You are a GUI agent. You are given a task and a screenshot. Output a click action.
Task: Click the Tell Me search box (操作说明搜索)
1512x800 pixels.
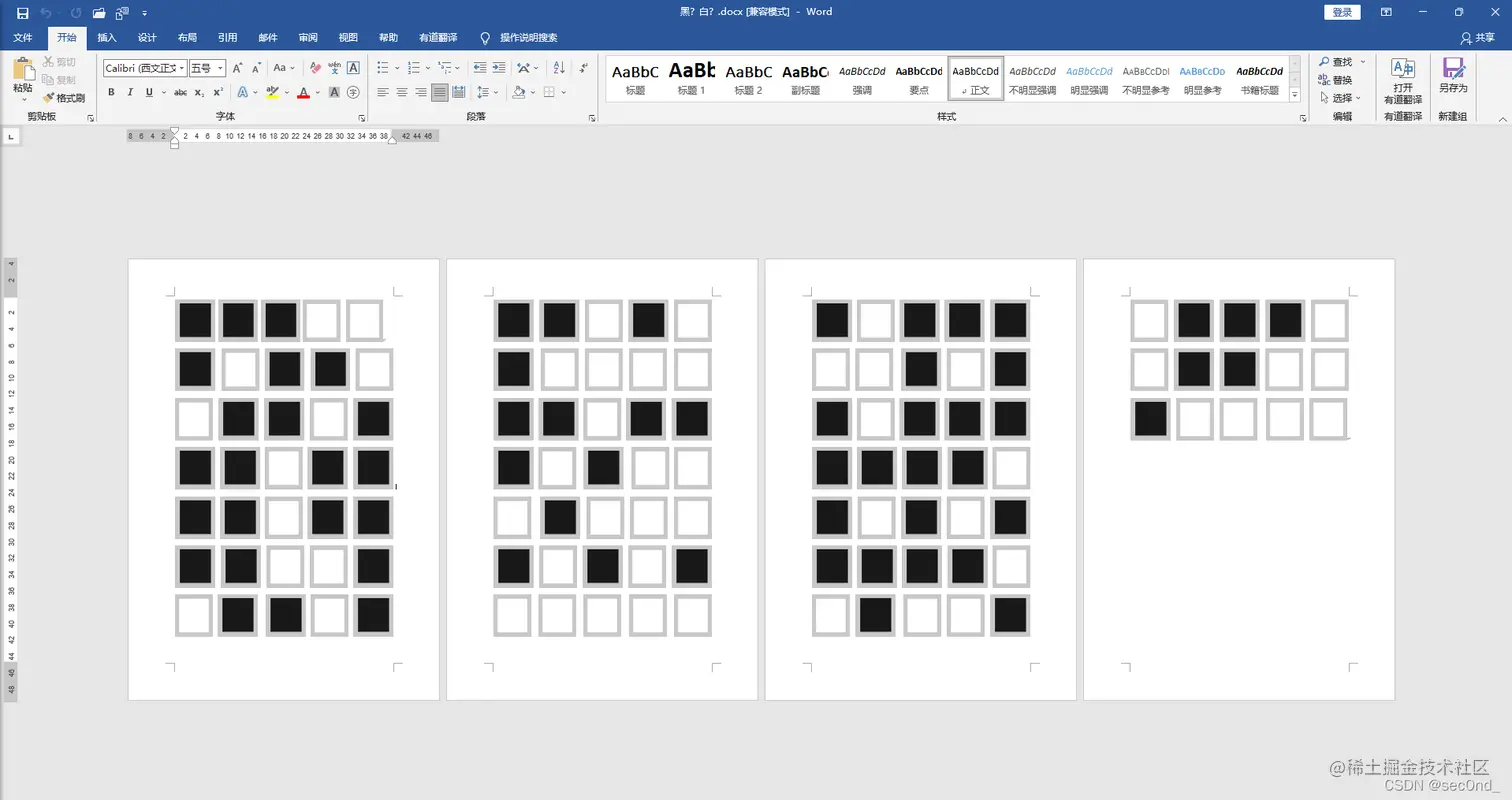pos(519,38)
